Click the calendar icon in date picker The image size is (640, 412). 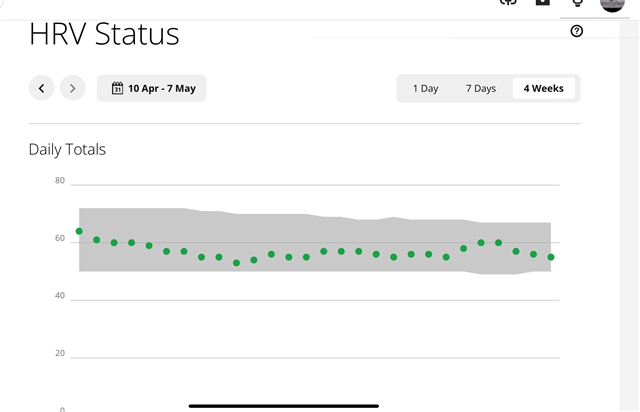pos(117,88)
